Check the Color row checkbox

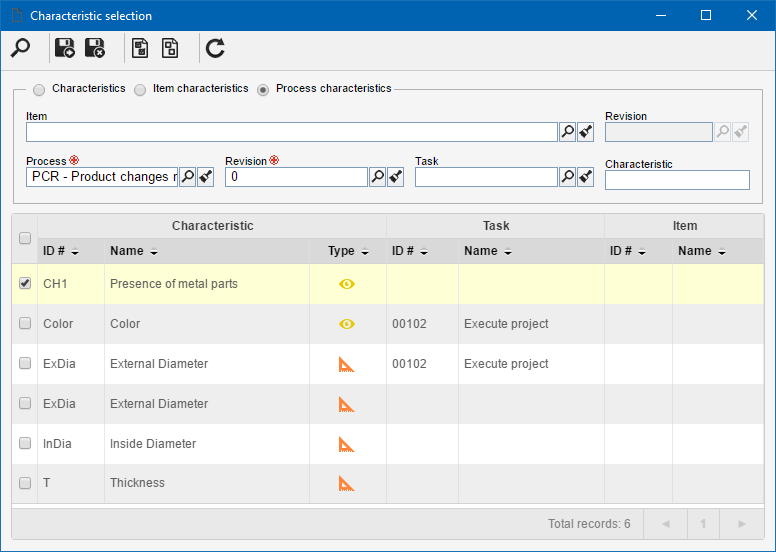click(x=25, y=323)
